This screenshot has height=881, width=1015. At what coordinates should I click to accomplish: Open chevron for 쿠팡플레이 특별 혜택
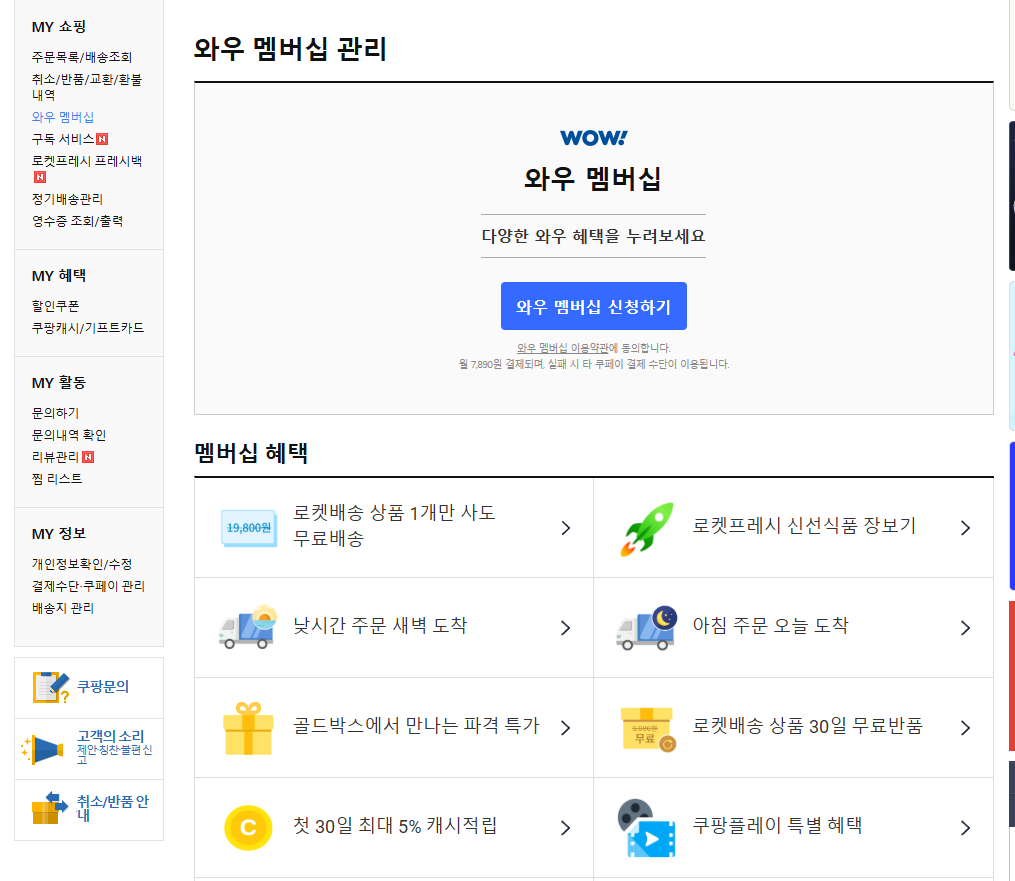965,828
